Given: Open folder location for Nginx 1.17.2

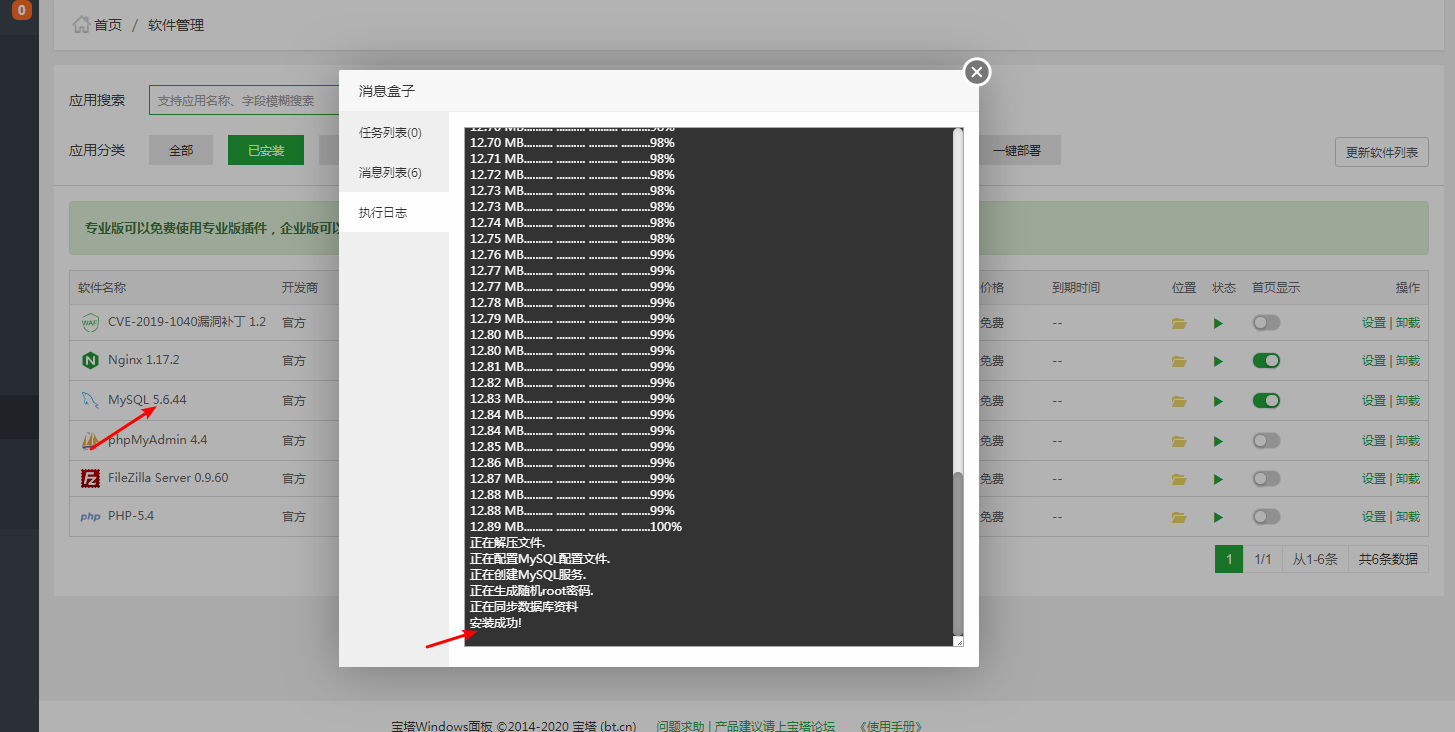Looking at the screenshot, I should click(1179, 361).
